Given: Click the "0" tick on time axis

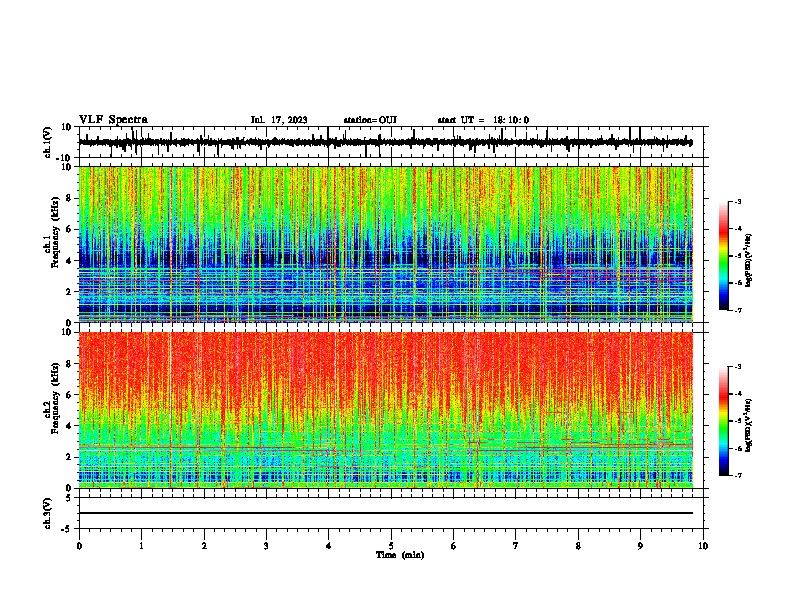Looking at the screenshot, I should (79, 546).
